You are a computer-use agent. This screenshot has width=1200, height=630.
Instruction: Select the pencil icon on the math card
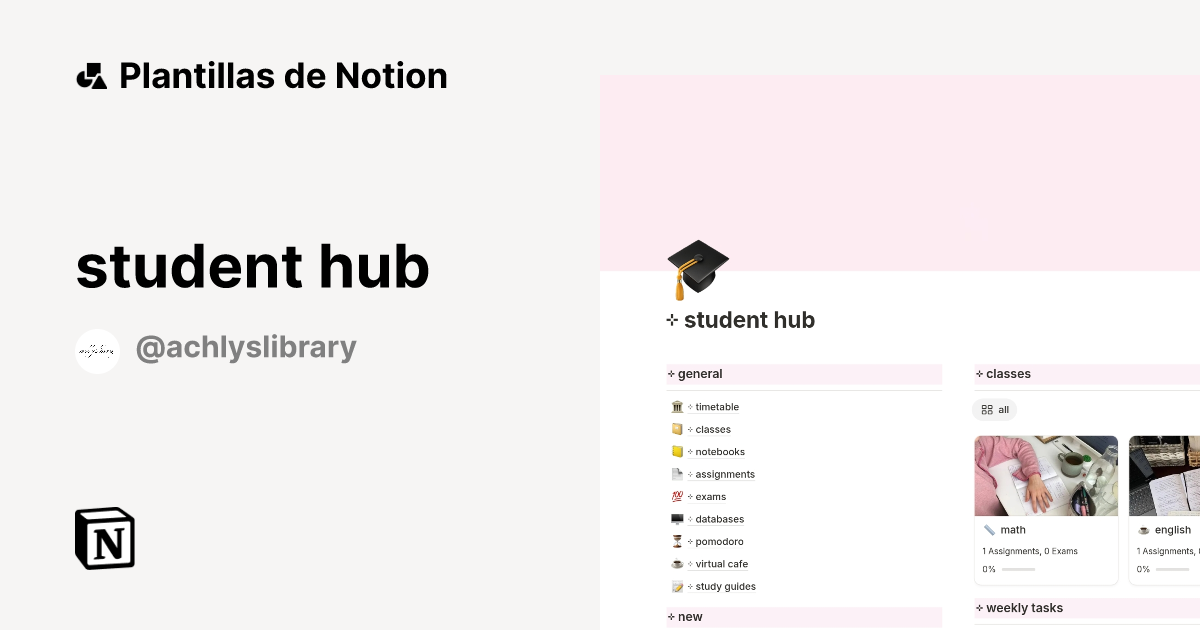[990, 529]
